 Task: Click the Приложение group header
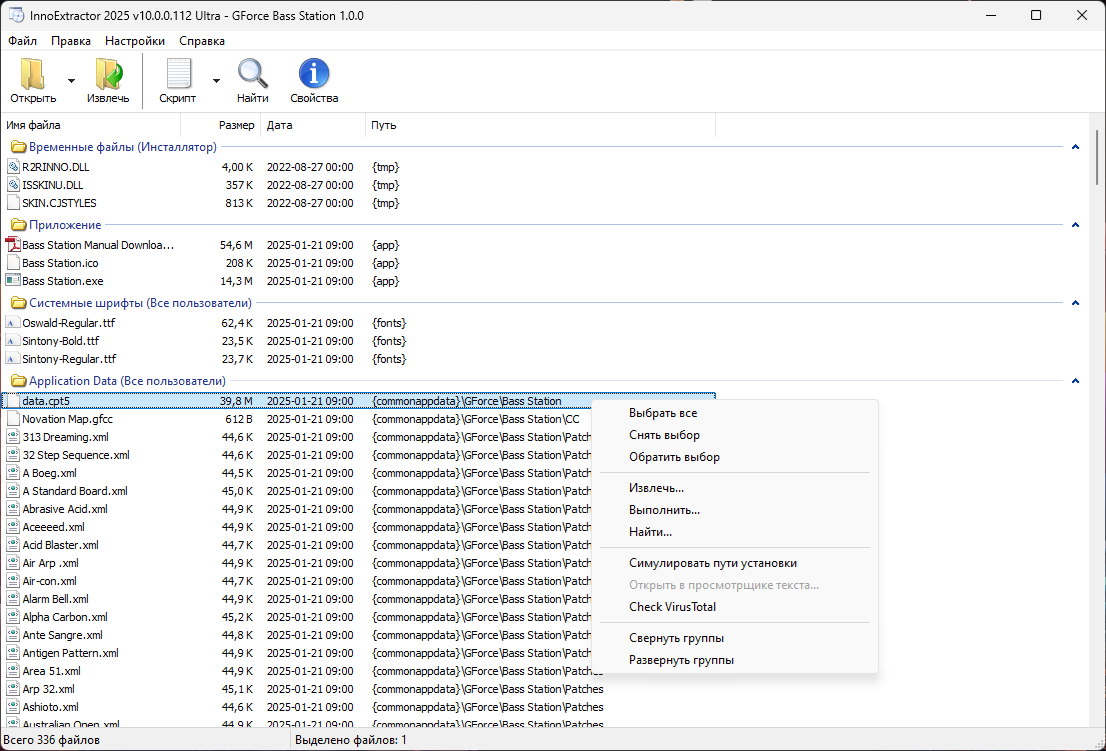tap(65, 225)
